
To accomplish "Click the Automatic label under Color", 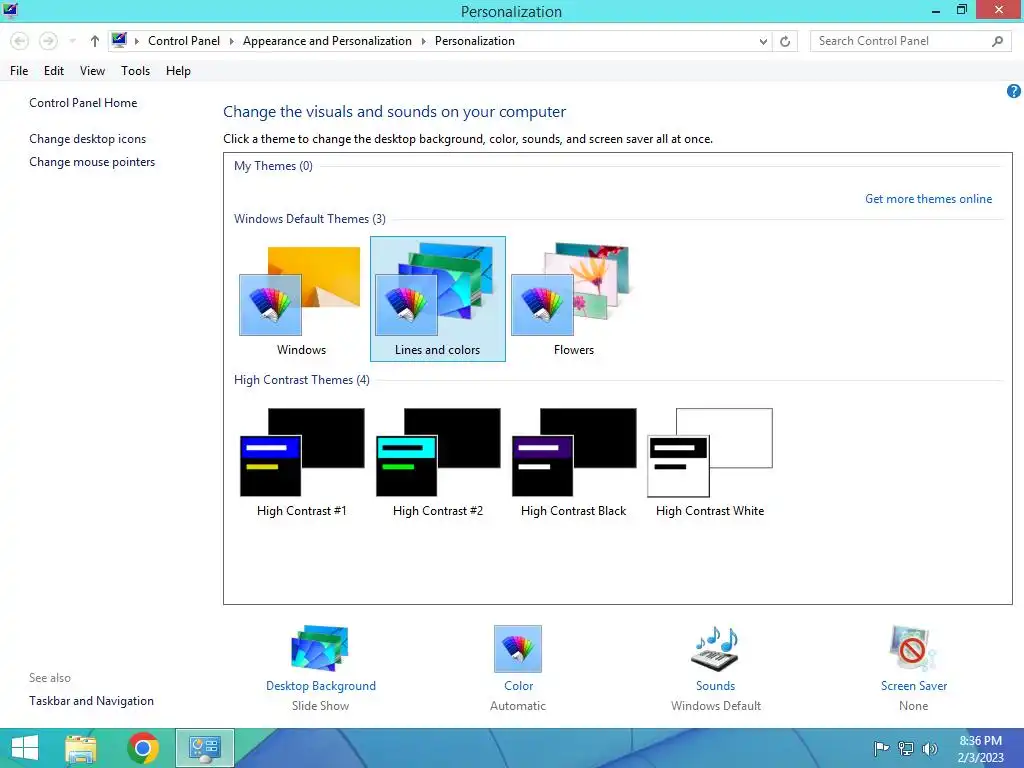I will tap(518, 706).
